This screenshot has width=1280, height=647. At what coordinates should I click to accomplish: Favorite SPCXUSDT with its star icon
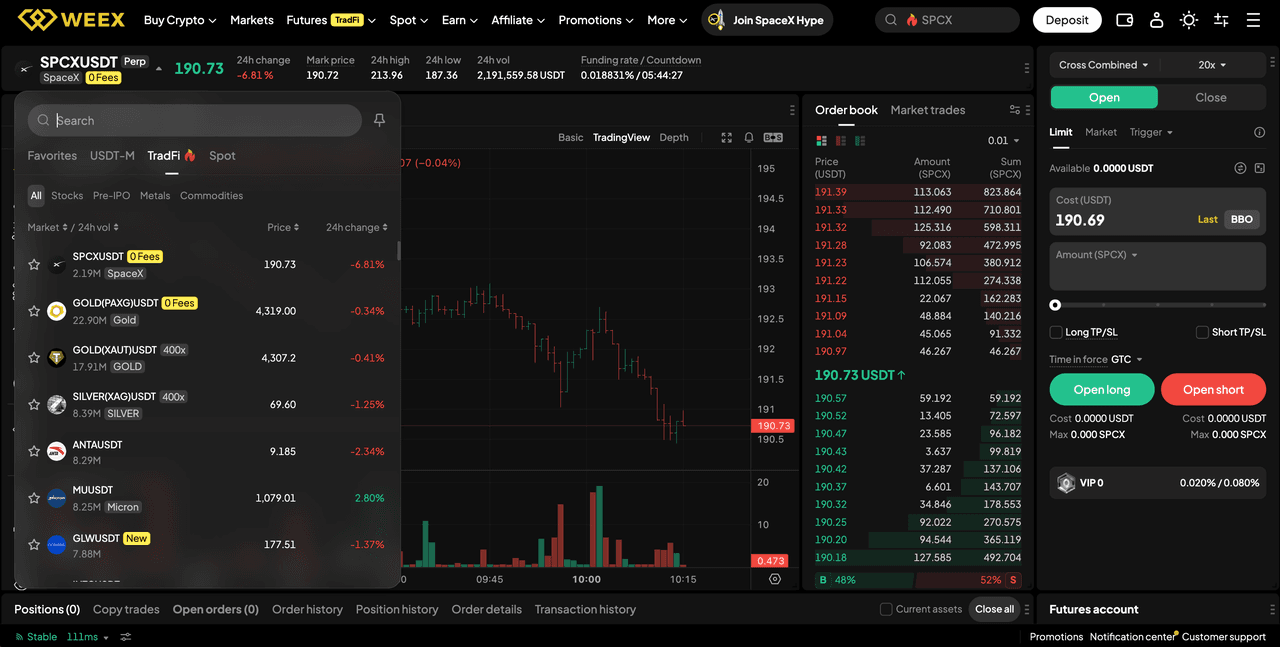coord(34,265)
